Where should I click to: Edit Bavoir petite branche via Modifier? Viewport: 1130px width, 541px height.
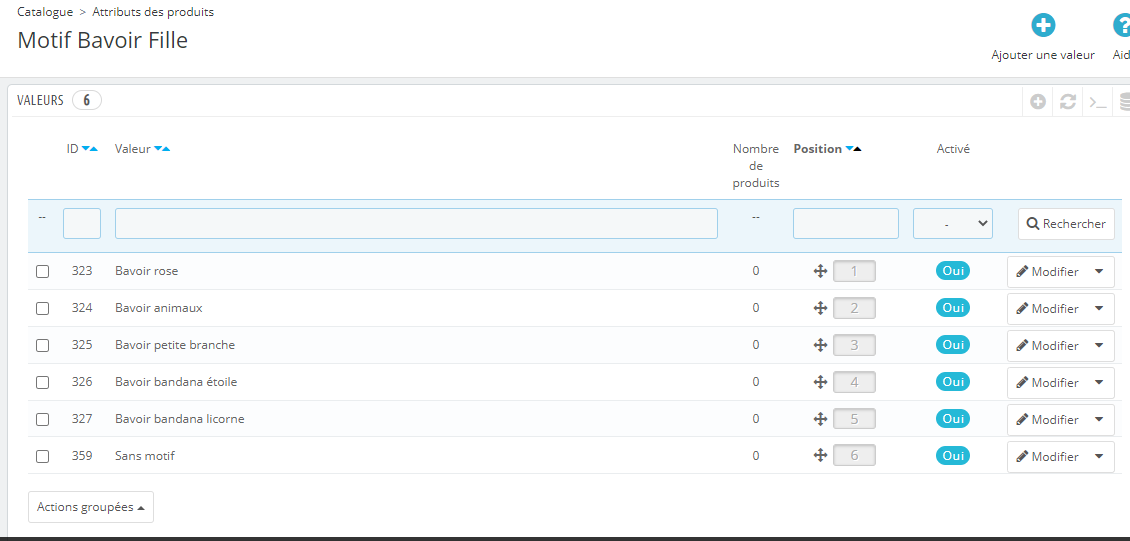click(1047, 345)
